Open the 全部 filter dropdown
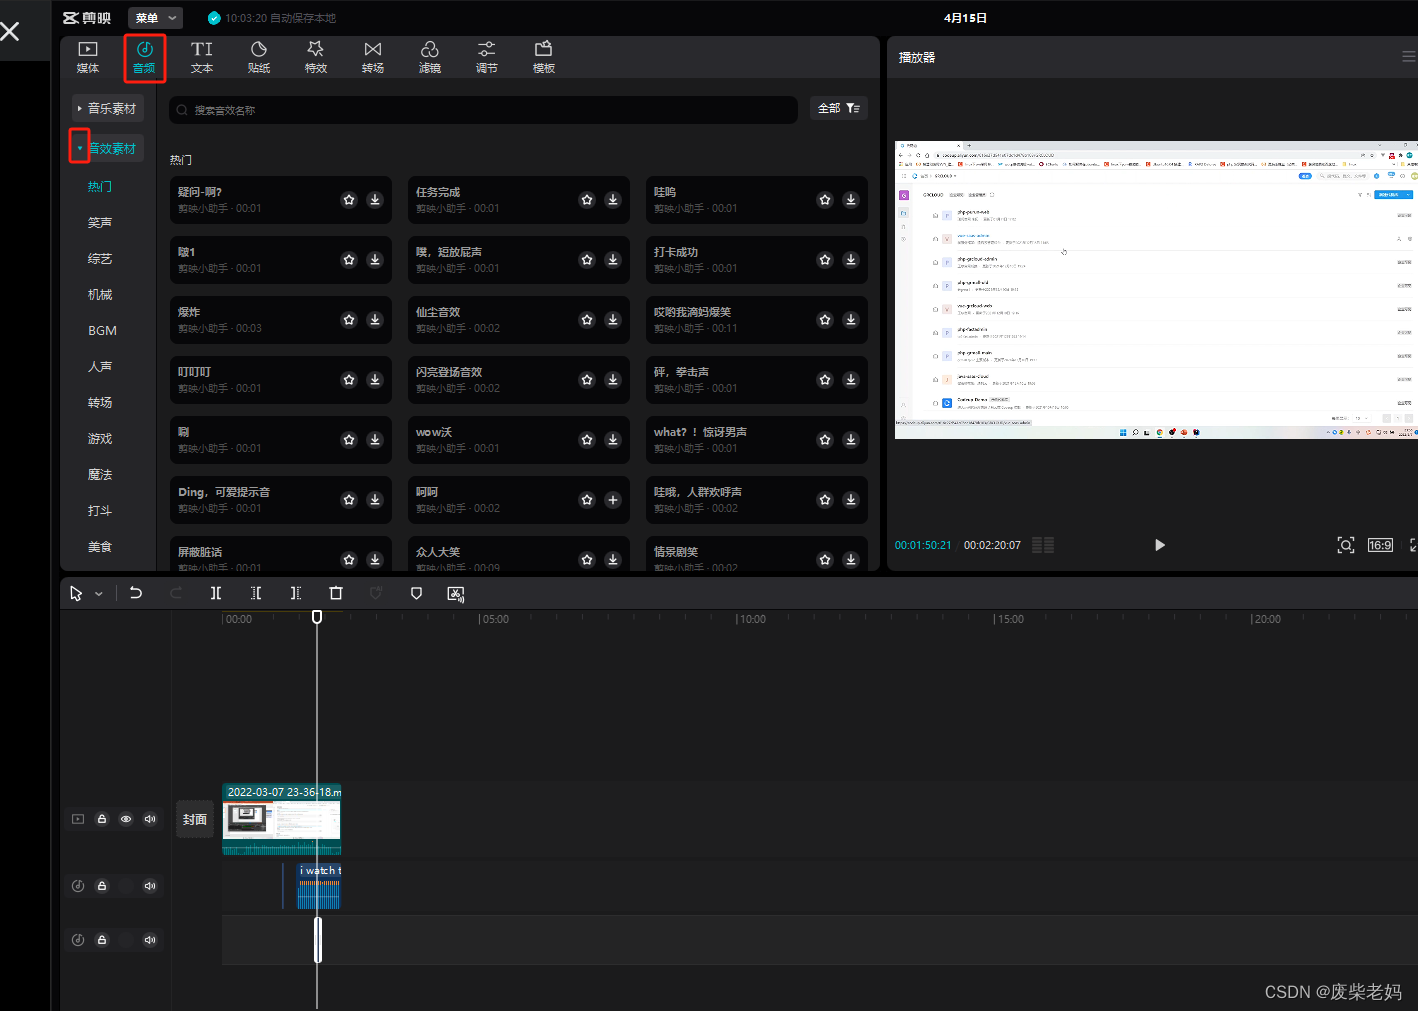Image resolution: width=1418 pixels, height=1011 pixels. pos(838,108)
